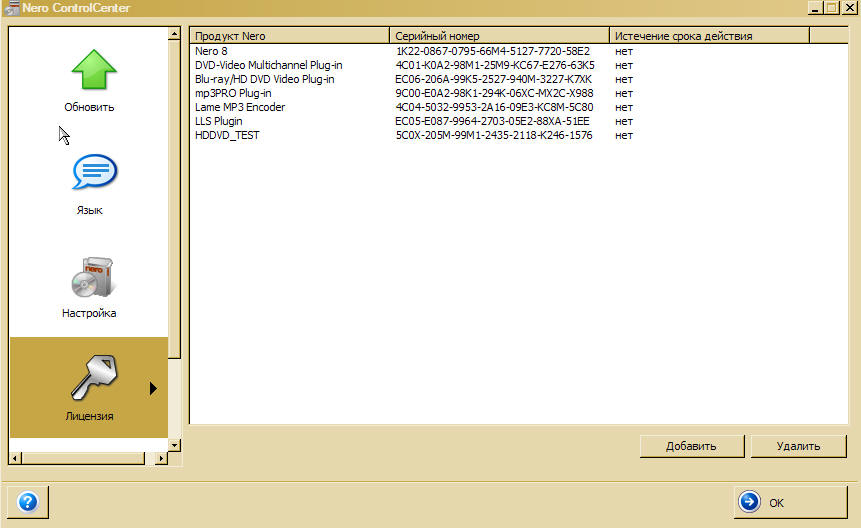Screen dimensions: 861x528
Task: Minimize the Nero ControlCenter window
Action: tap(815, 8)
